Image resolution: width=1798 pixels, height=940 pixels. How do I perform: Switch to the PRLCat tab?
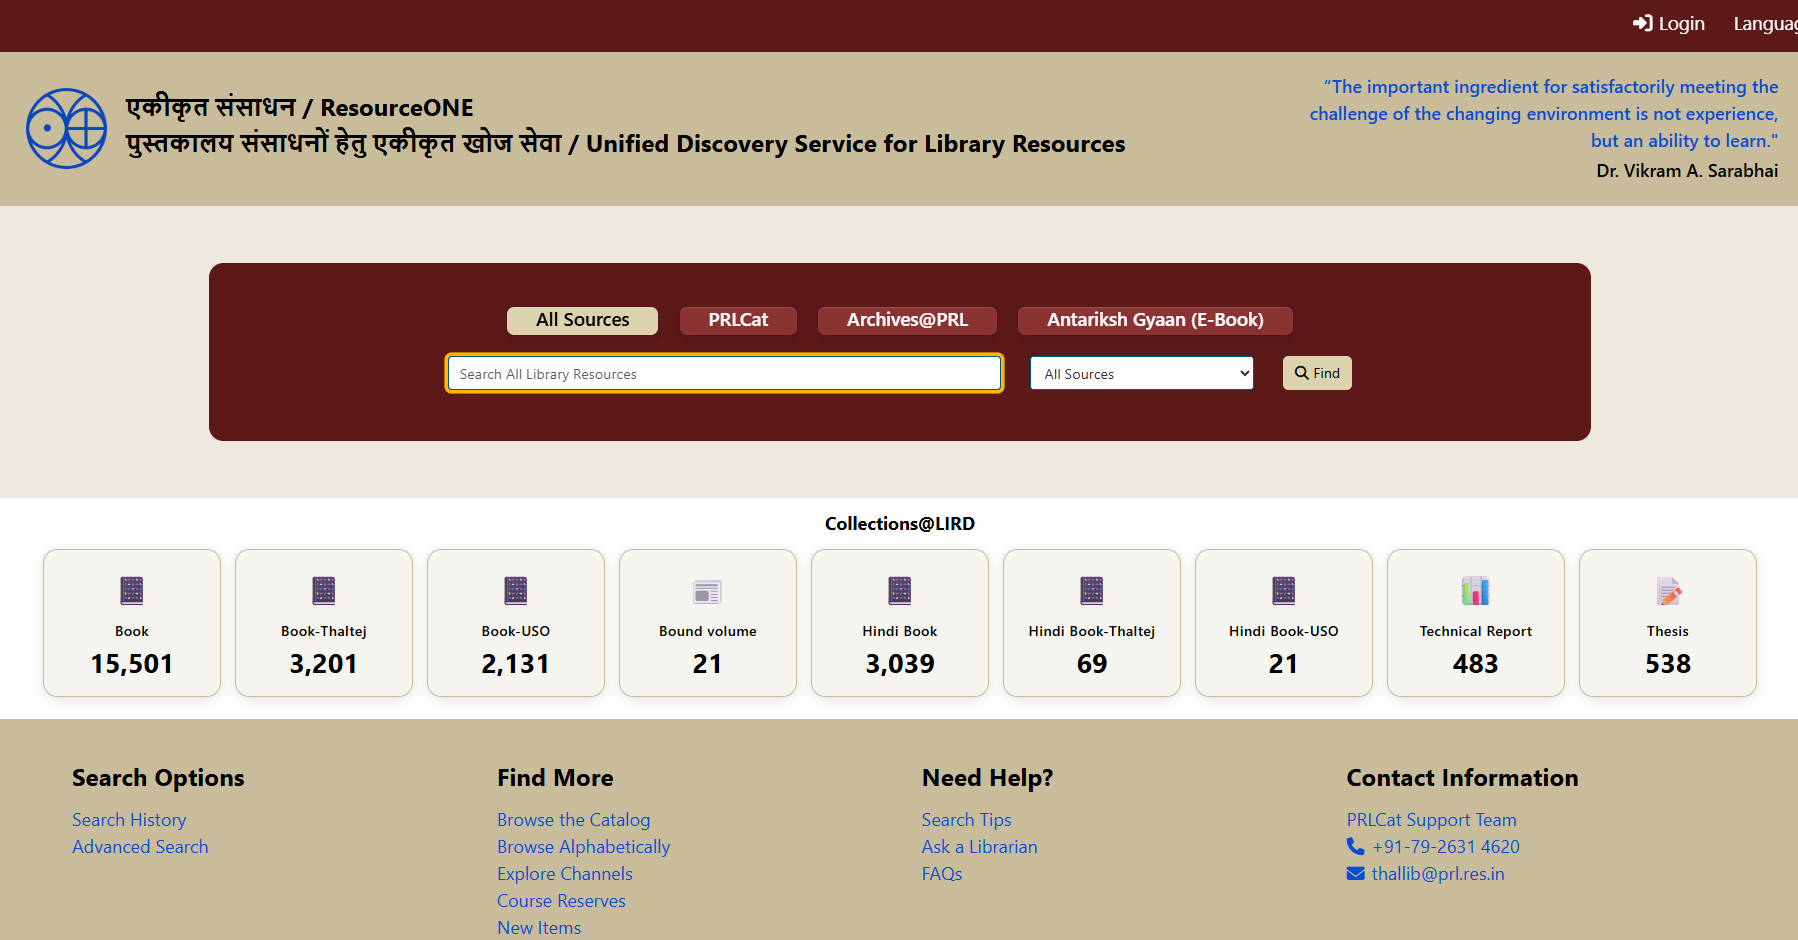click(x=738, y=320)
